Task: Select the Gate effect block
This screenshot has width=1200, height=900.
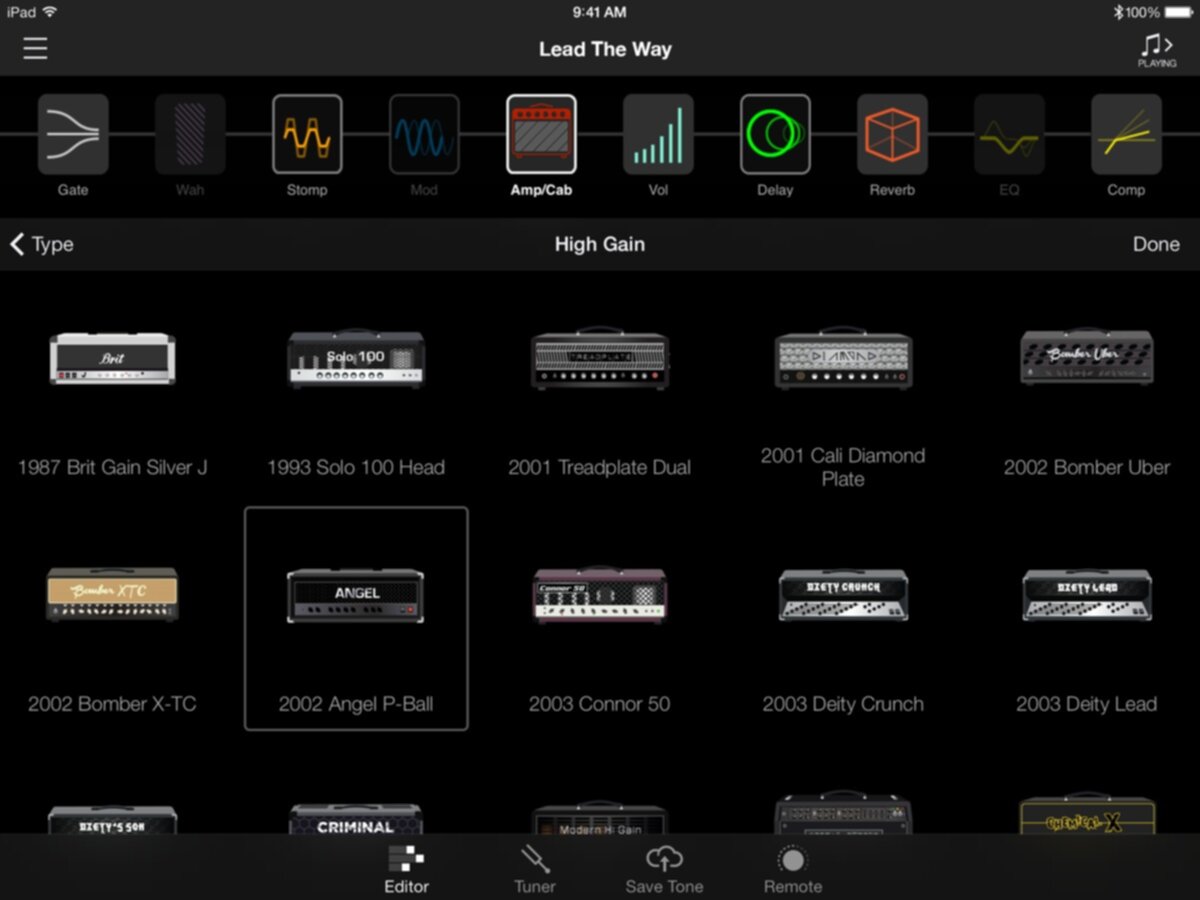Action: click(73, 135)
